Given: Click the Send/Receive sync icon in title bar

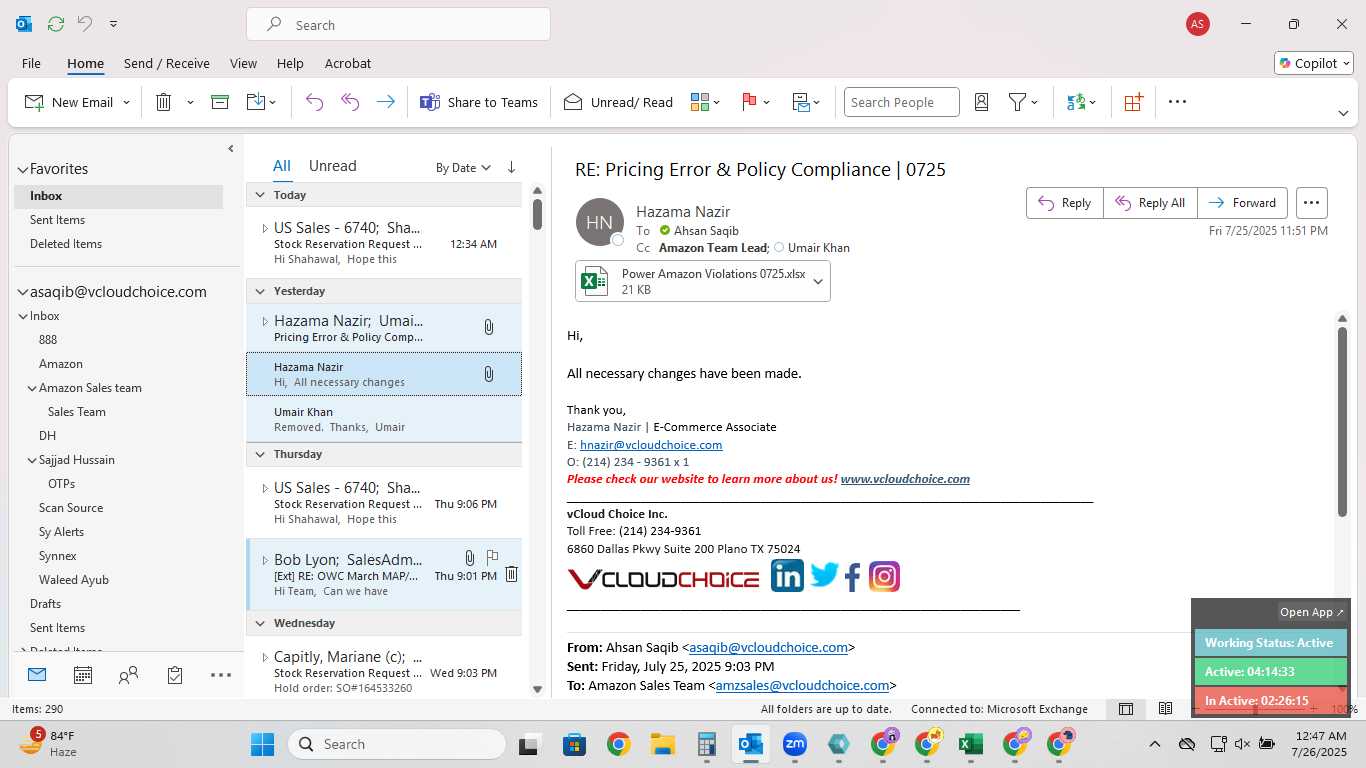Looking at the screenshot, I should 55,24.
